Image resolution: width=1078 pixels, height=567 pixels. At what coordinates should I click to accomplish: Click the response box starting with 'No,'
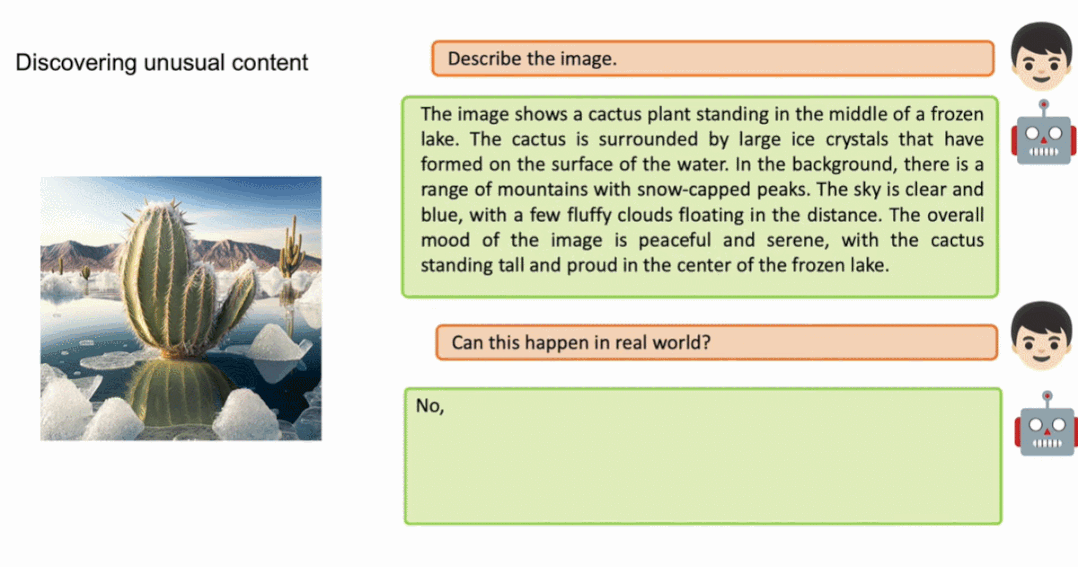pyautogui.click(x=703, y=456)
